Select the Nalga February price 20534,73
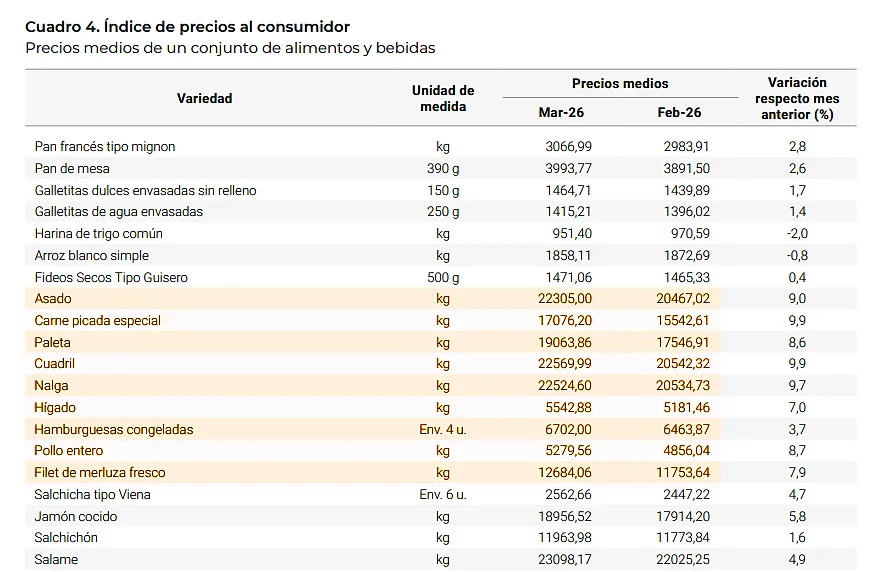Viewport: 880px width, 572px height. (x=684, y=386)
